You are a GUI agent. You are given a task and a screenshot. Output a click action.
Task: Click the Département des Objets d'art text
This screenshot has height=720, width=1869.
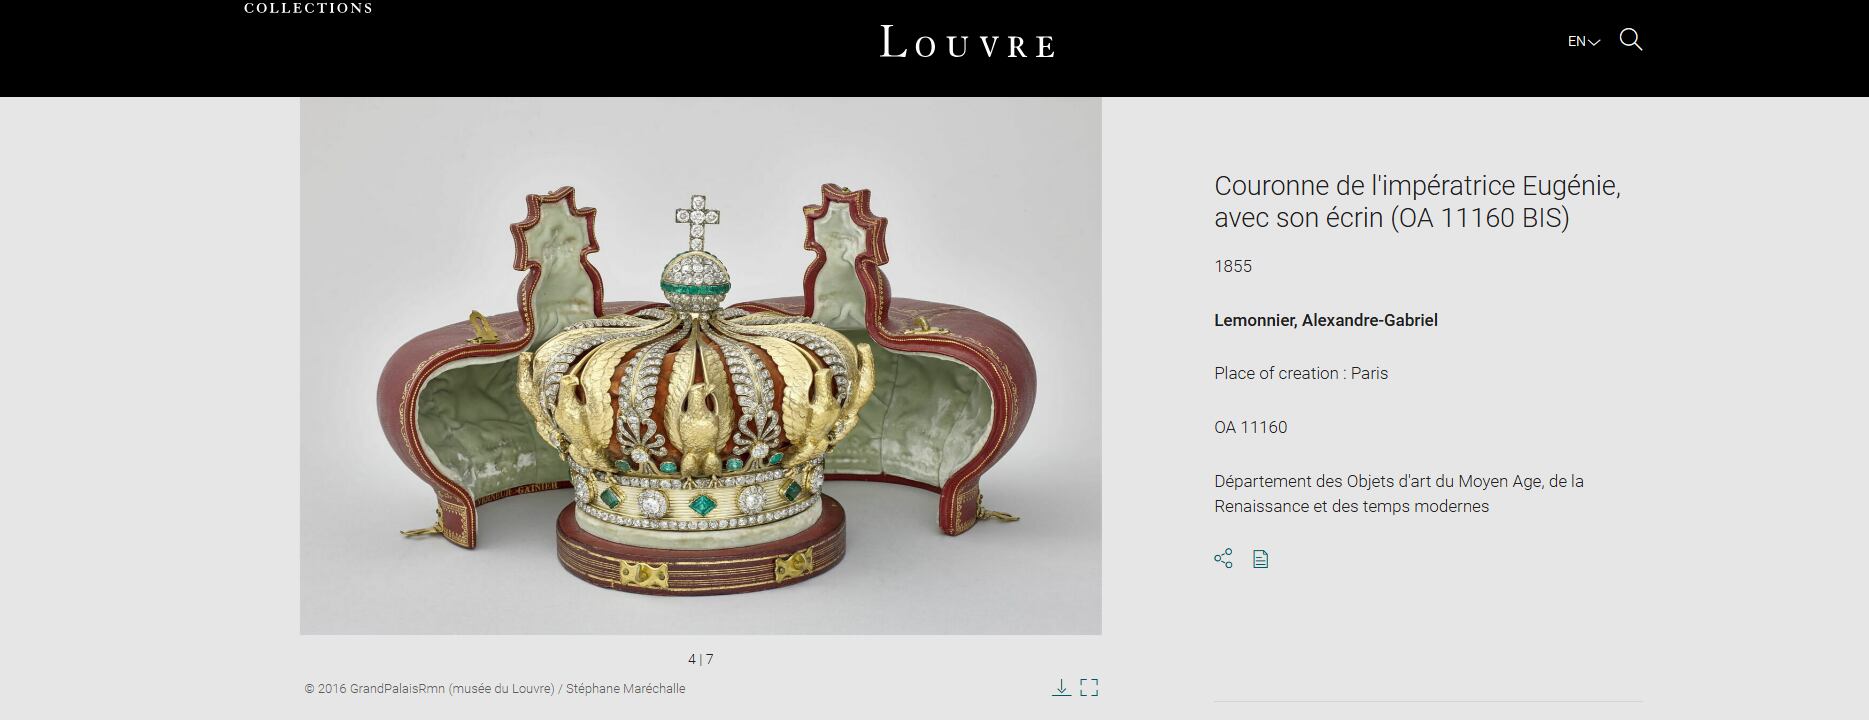tap(1399, 494)
